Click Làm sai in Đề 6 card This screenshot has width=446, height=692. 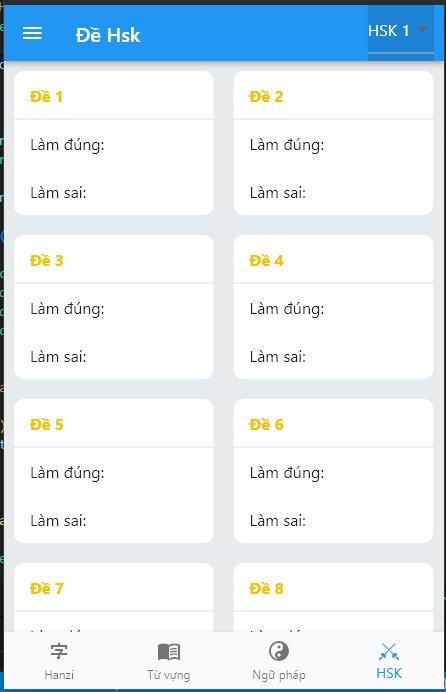coord(277,521)
